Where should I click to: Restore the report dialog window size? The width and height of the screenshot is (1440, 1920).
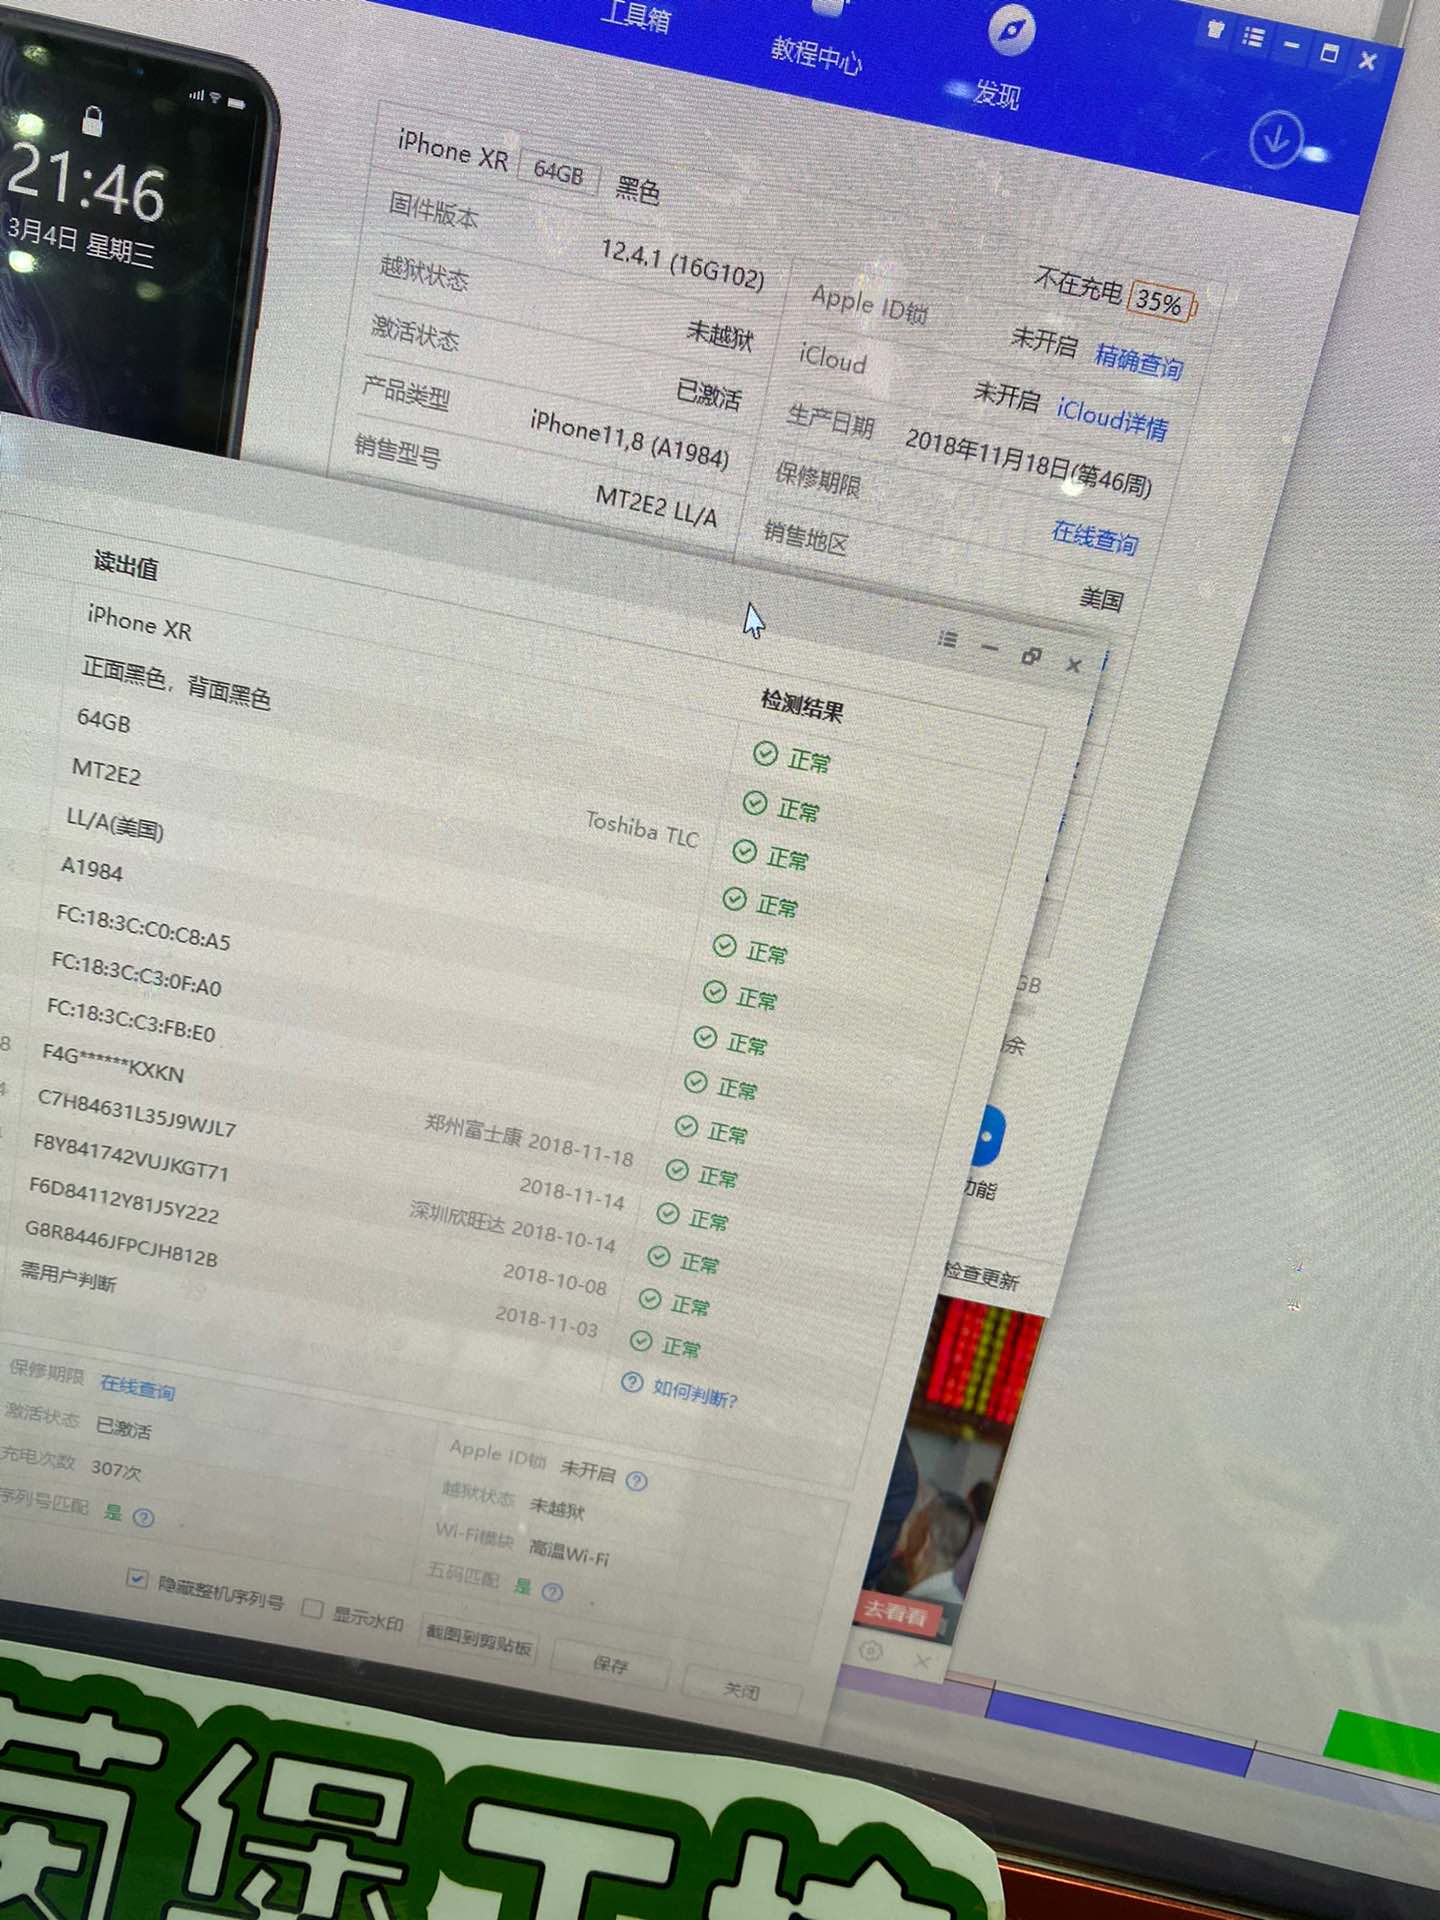(x=1031, y=657)
